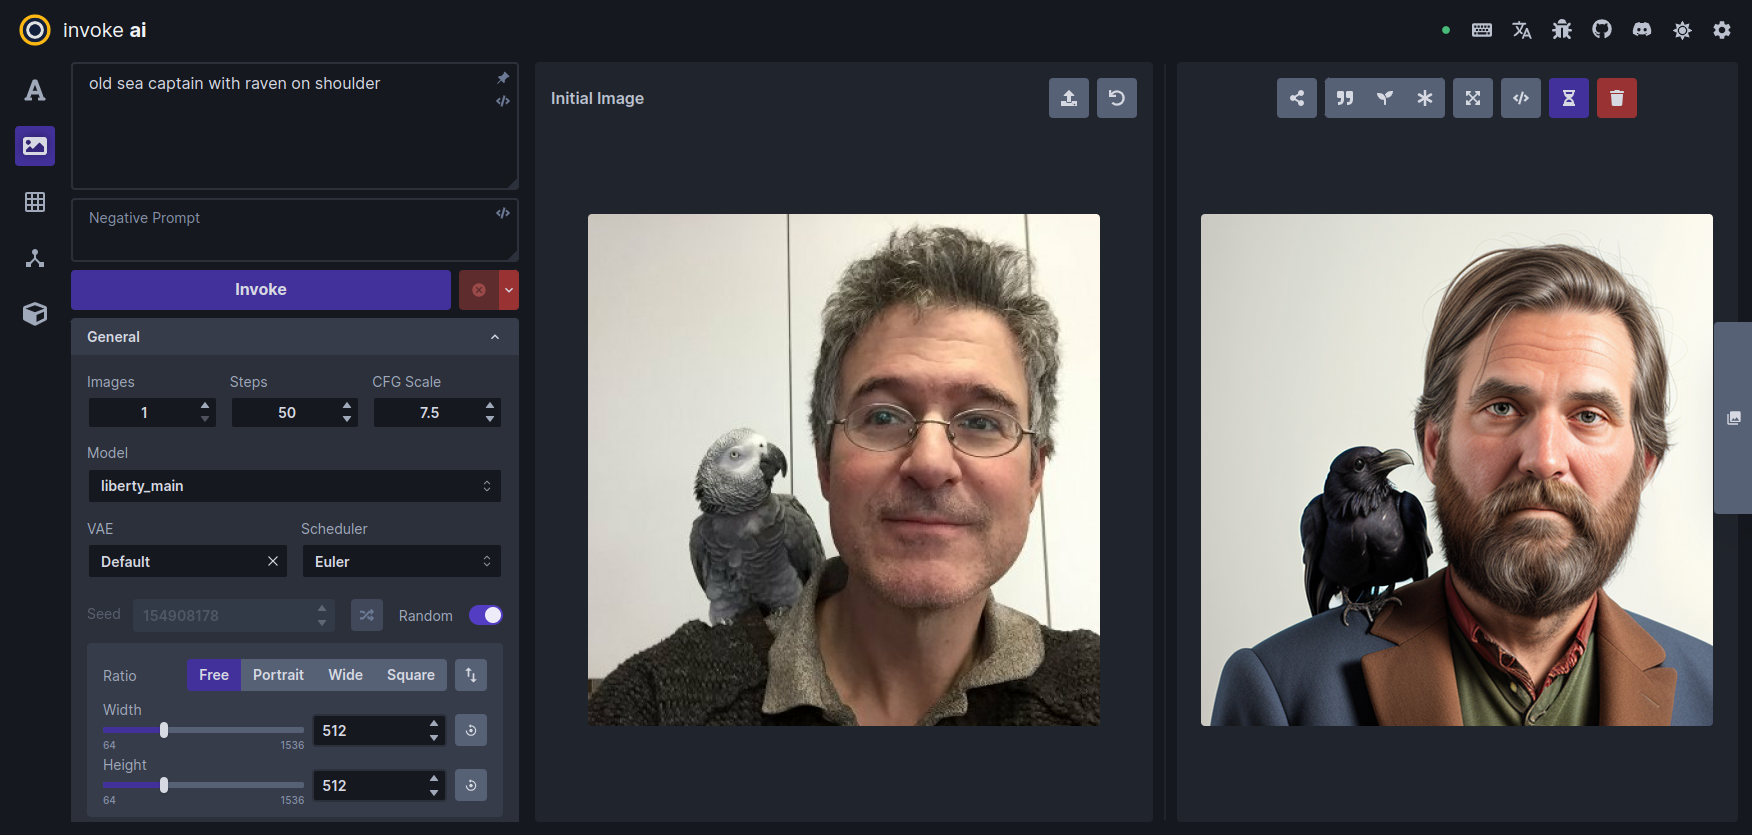Click the quote icon to use prompt
Viewport: 1752px width, 835px height.
click(x=1345, y=98)
